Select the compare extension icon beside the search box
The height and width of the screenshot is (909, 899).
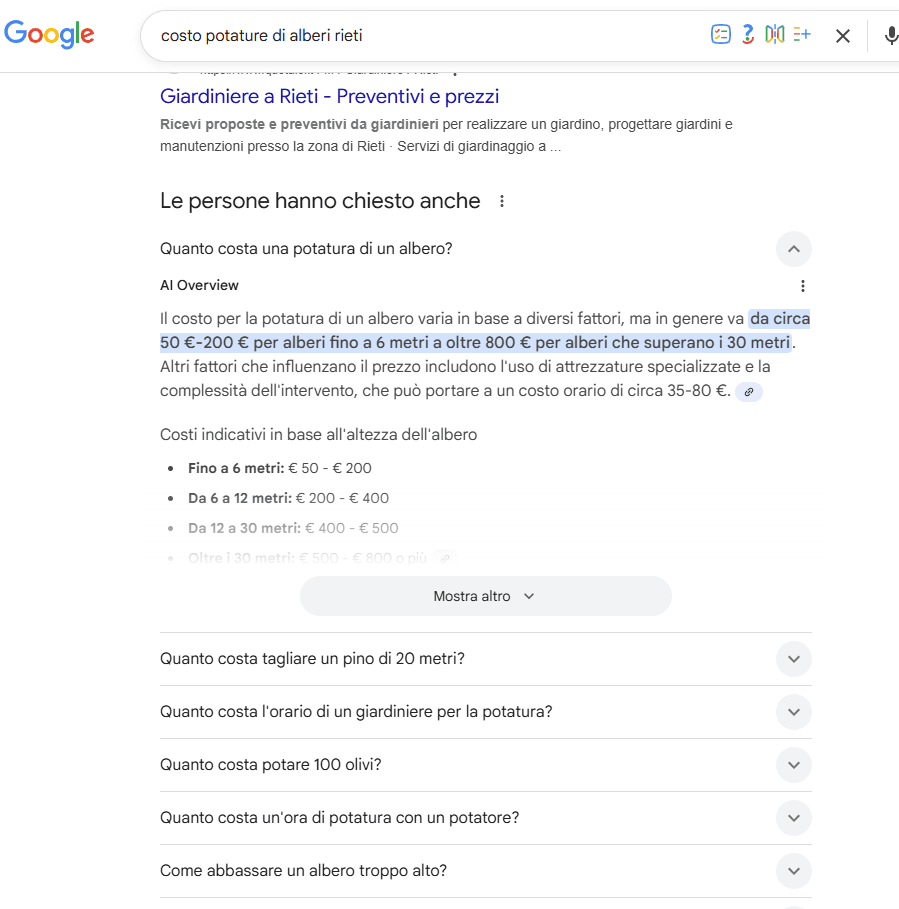(x=774, y=34)
